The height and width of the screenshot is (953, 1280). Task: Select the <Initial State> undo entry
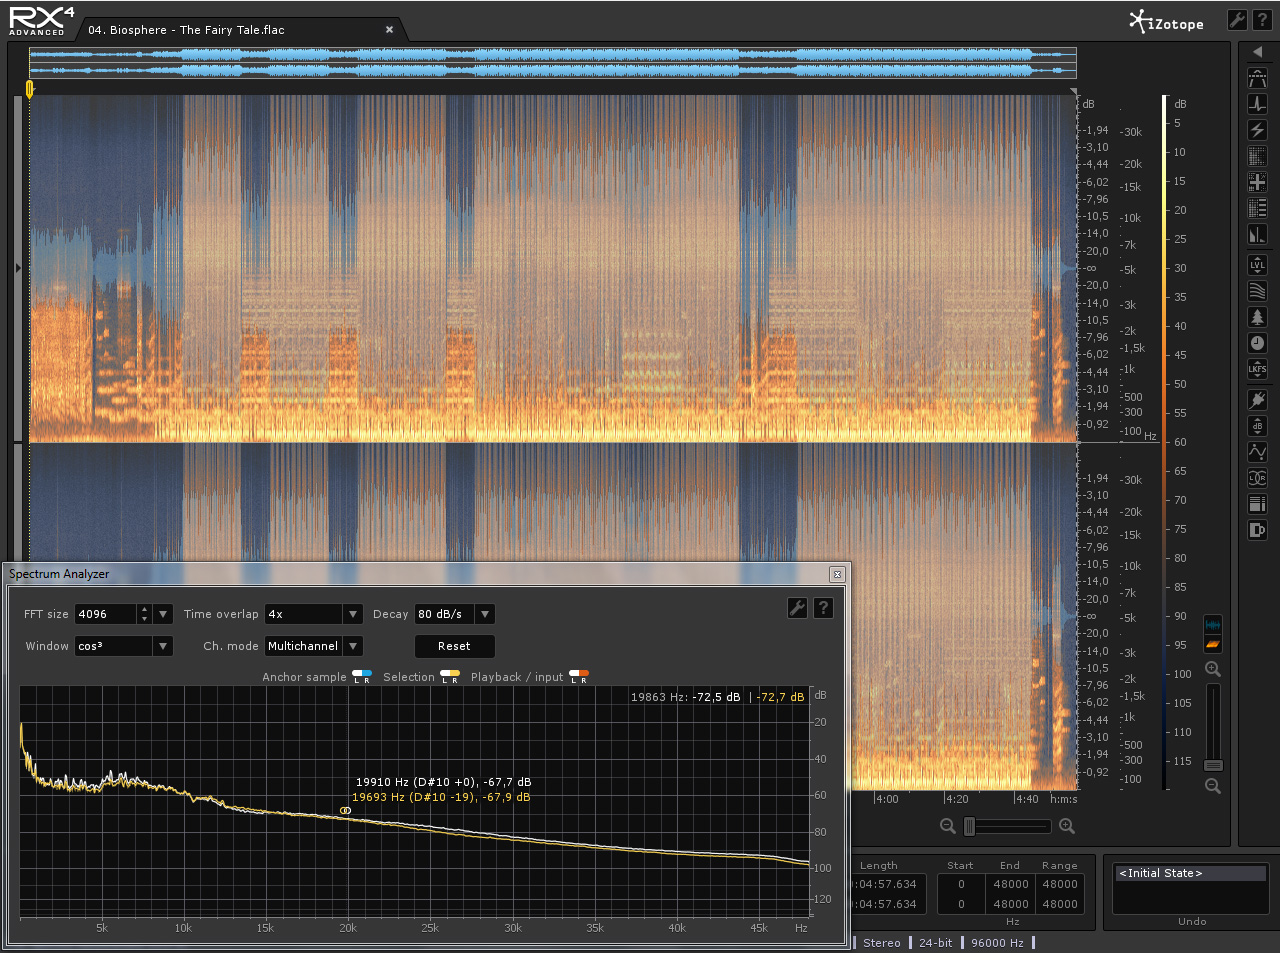pyautogui.click(x=1190, y=873)
